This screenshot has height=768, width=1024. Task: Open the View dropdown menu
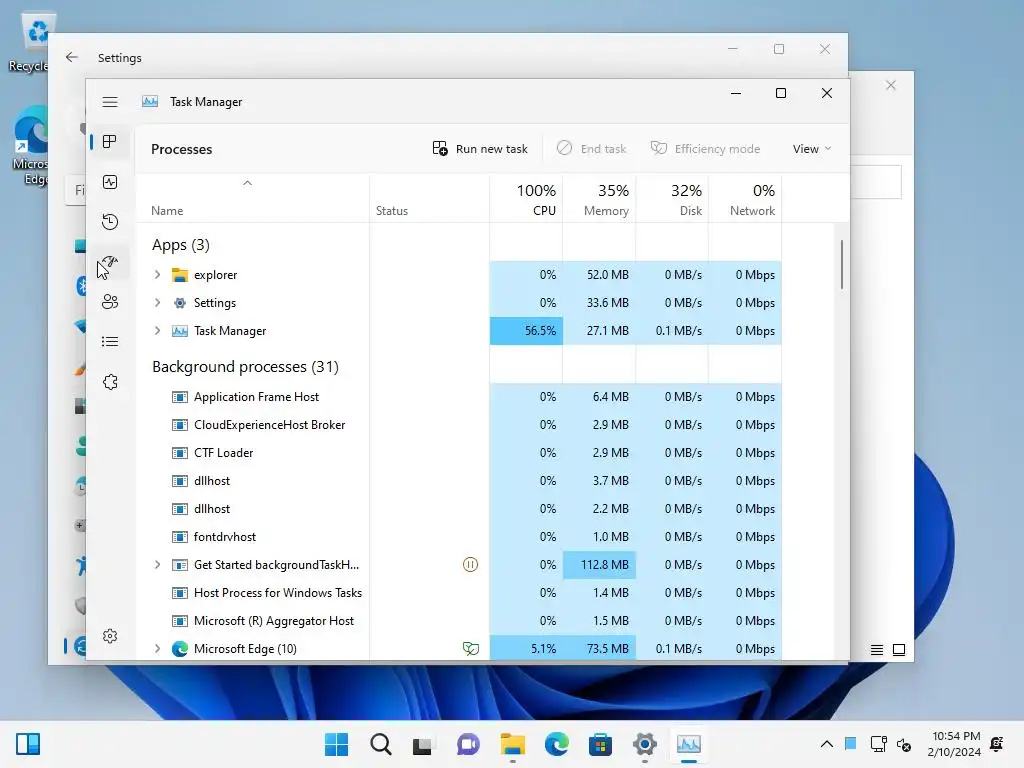click(x=812, y=149)
